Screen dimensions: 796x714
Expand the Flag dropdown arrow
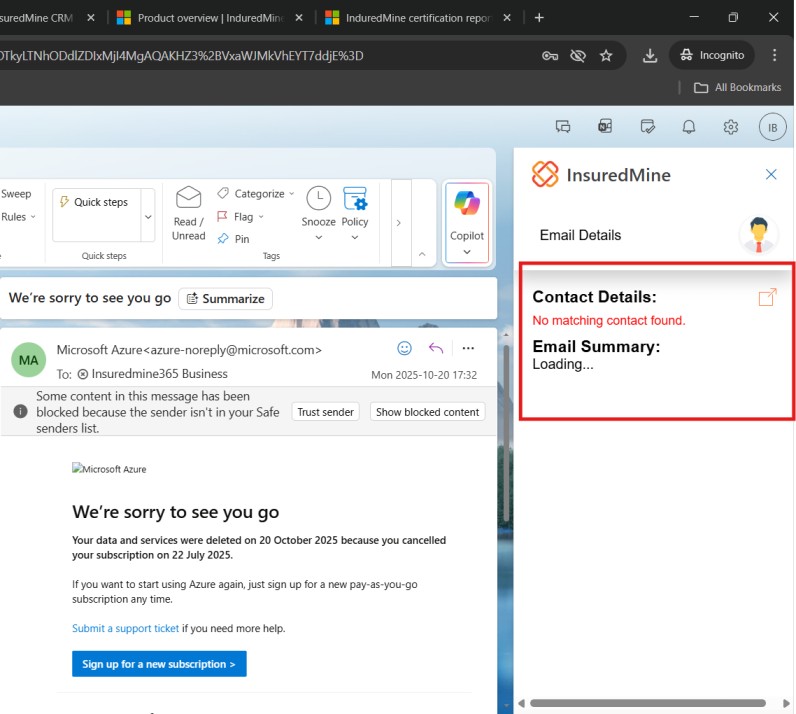[x=262, y=217]
